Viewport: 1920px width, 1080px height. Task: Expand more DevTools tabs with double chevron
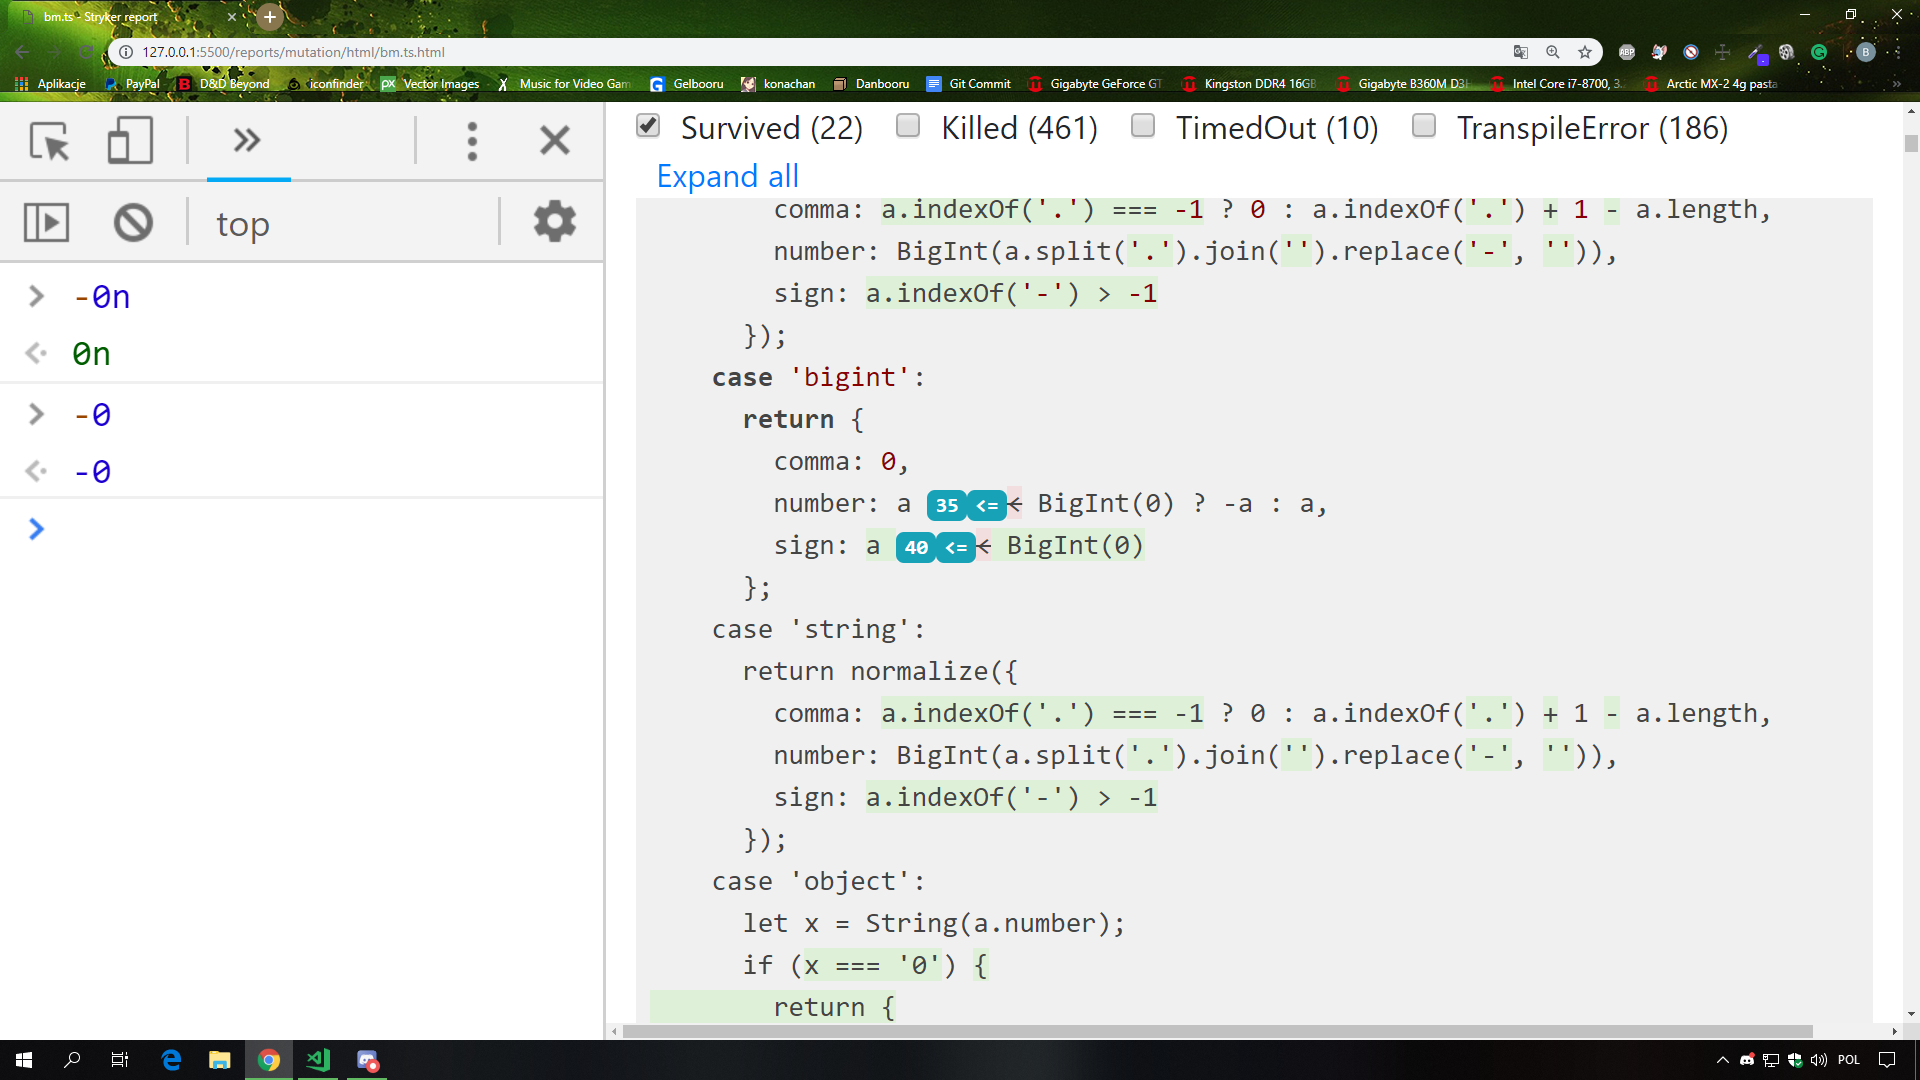coord(247,141)
